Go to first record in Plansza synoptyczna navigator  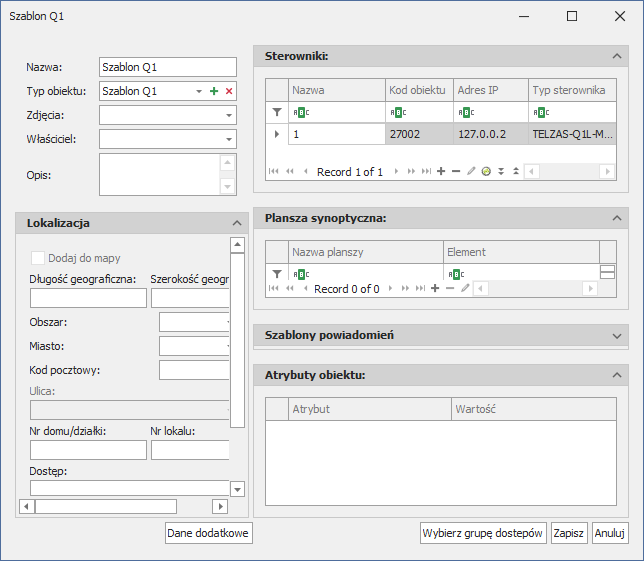click(274, 288)
